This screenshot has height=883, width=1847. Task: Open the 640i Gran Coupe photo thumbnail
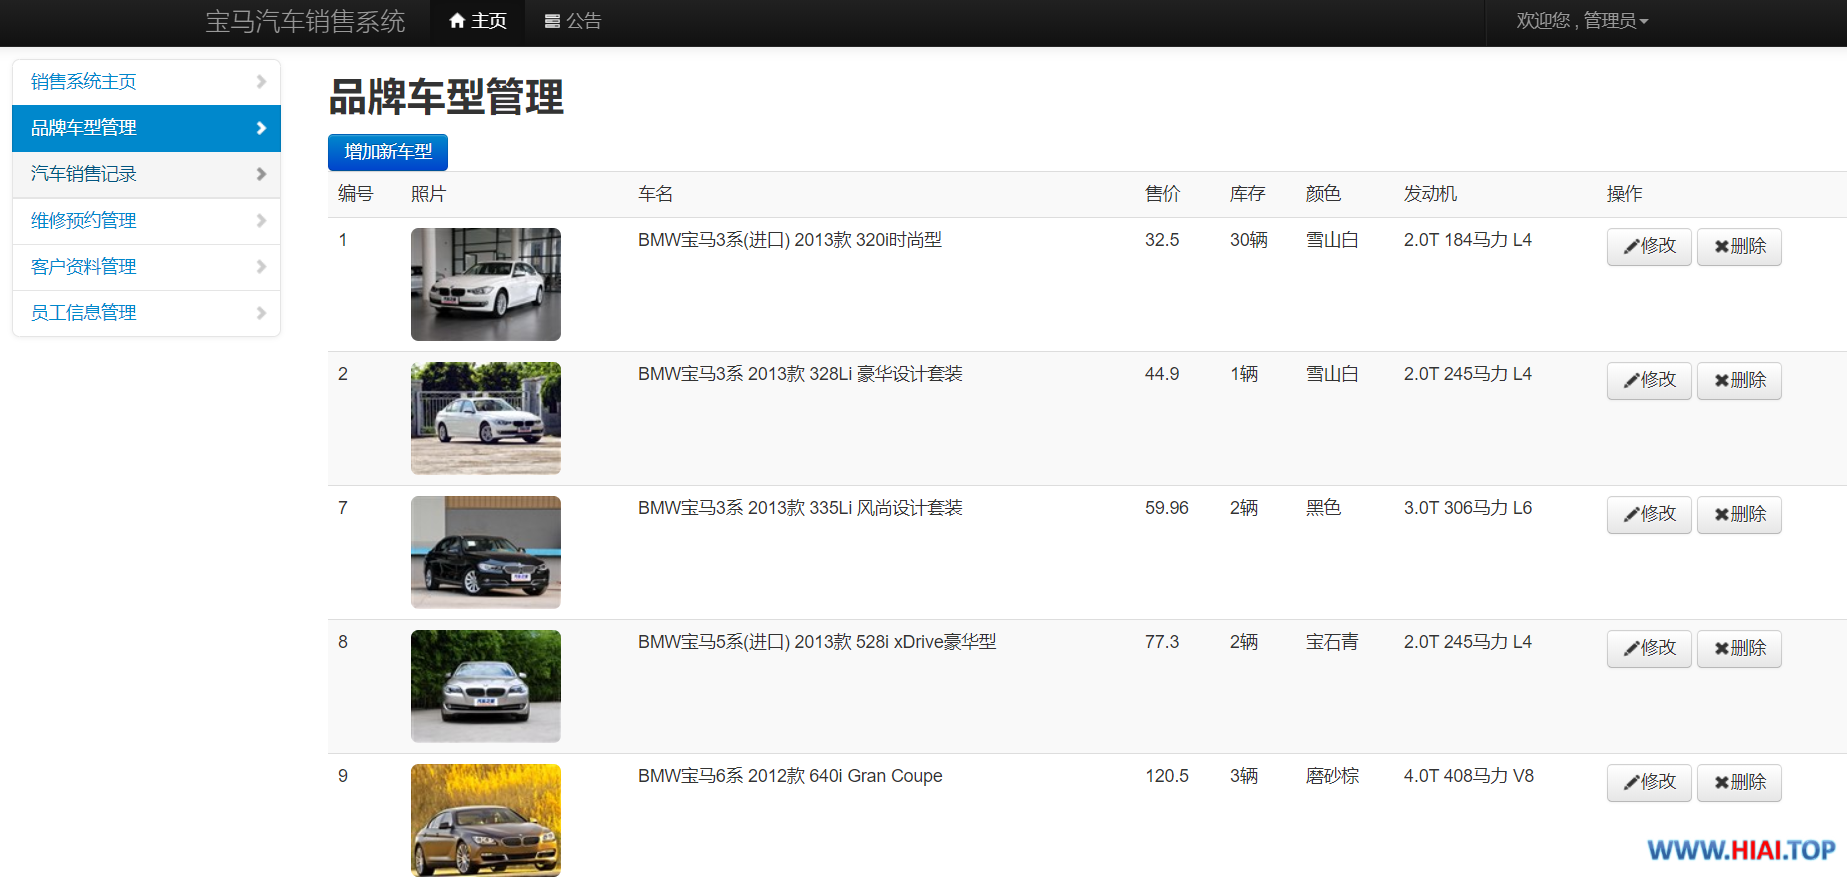pyautogui.click(x=486, y=820)
